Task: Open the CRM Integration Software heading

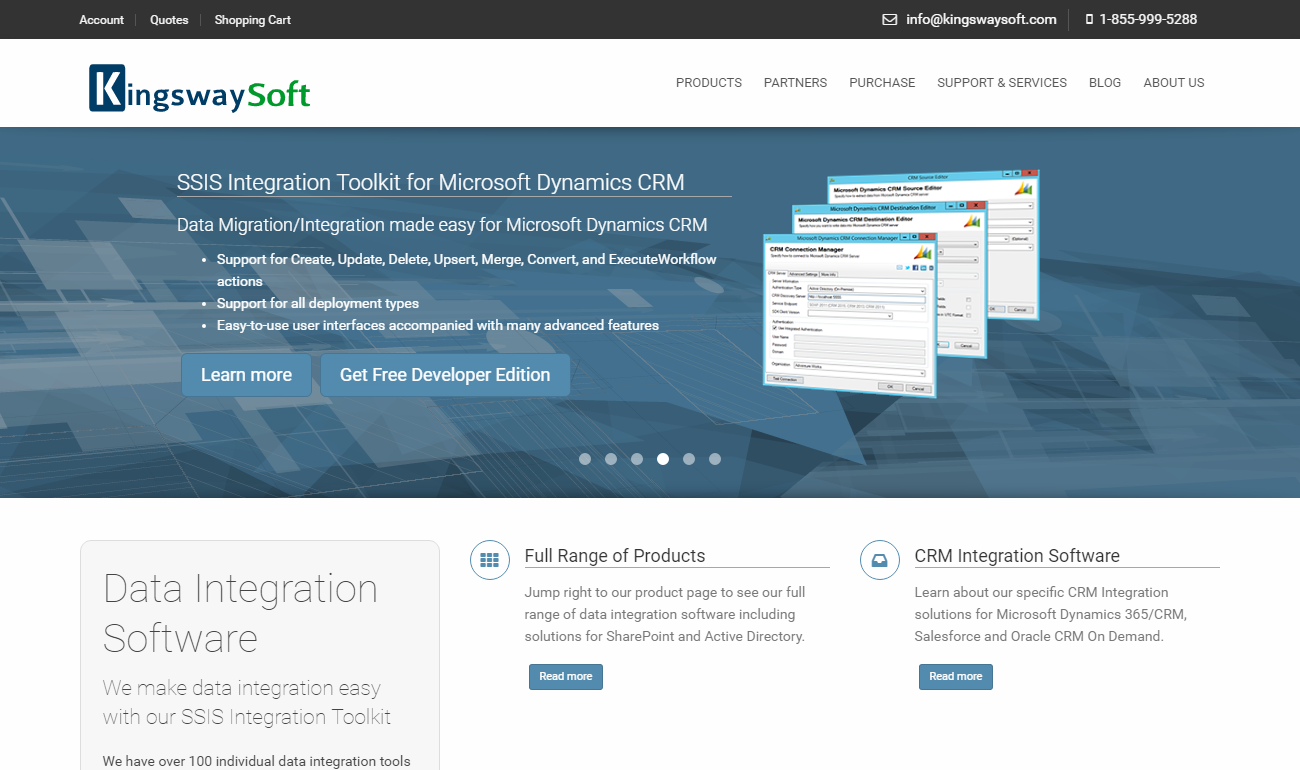Action: tap(1017, 556)
